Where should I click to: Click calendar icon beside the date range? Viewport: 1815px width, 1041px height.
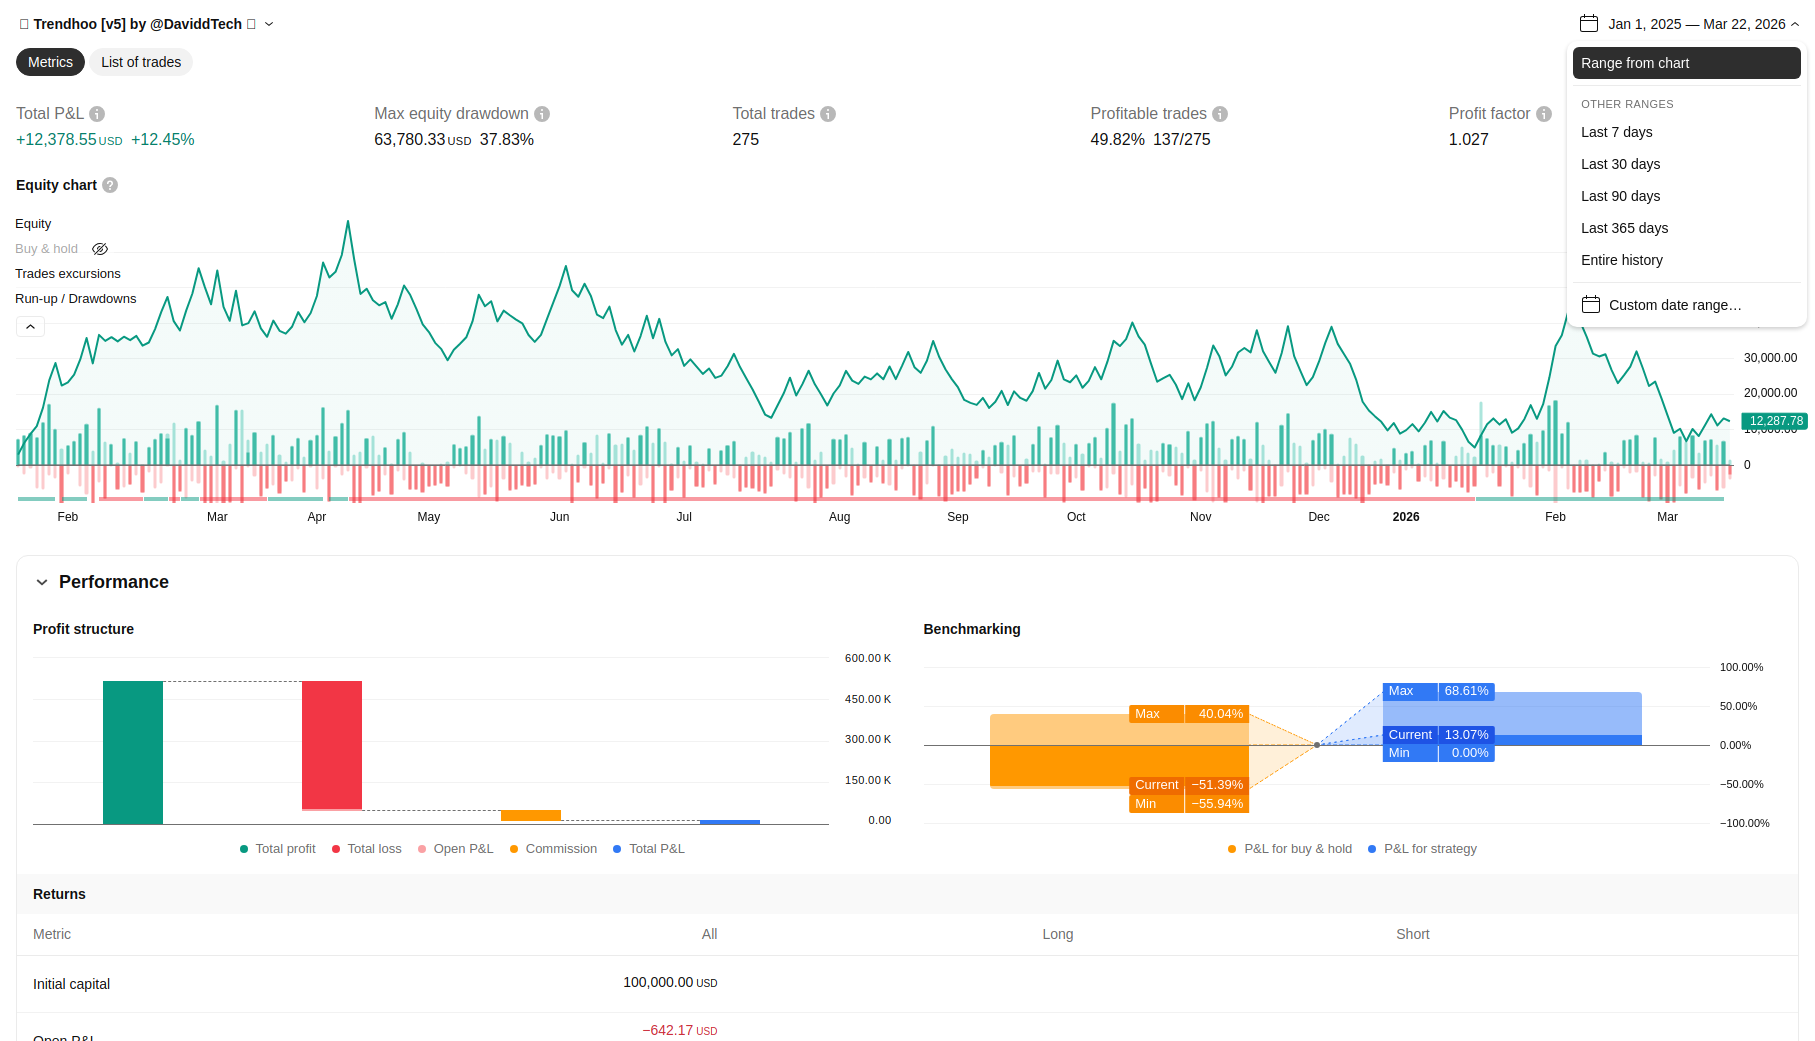pos(1589,24)
